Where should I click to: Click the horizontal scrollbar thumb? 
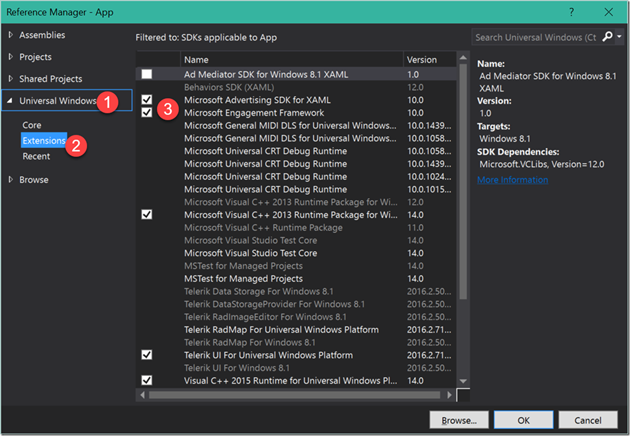[x=295, y=395]
